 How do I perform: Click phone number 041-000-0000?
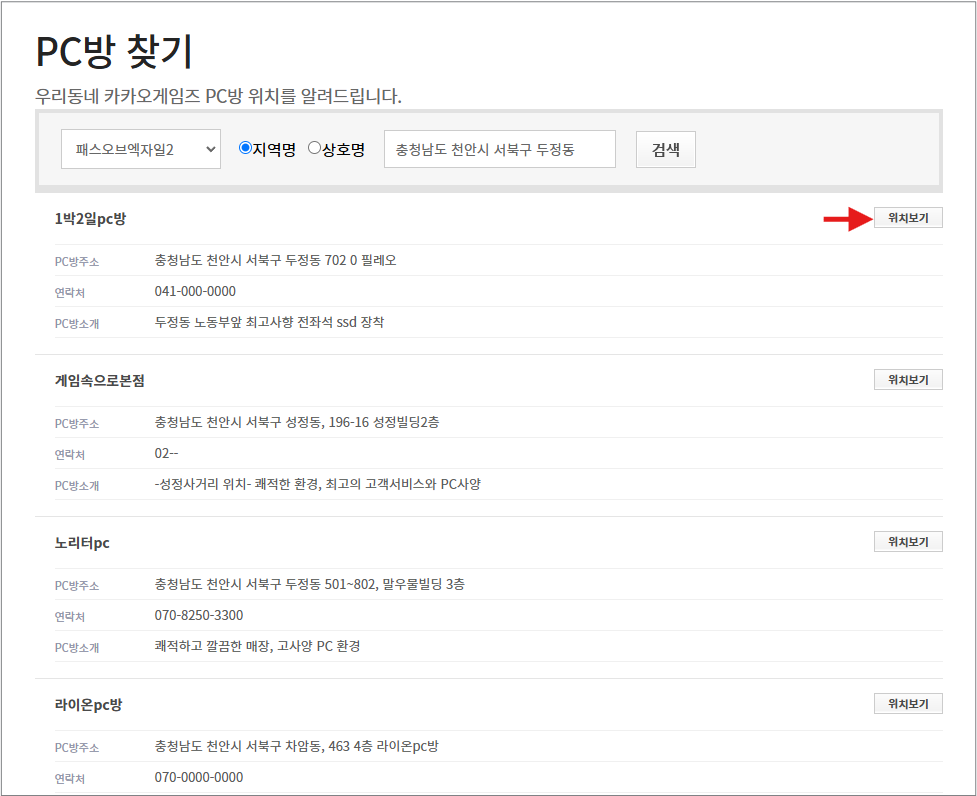point(195,291)
